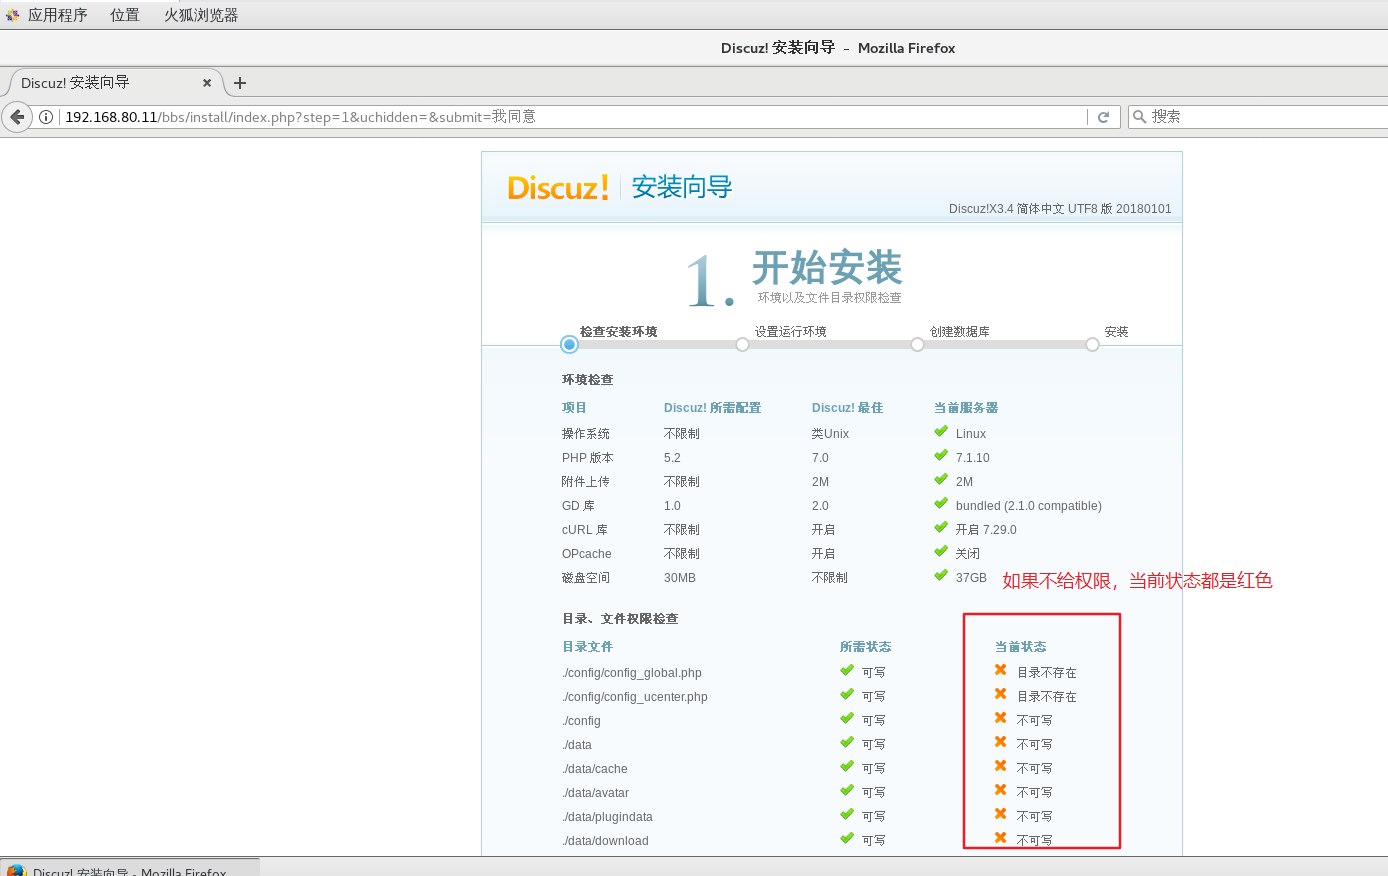The image size is (1388, 876).
Task: Click orange X in ./data/cache row
Action: coord(1000,766)
